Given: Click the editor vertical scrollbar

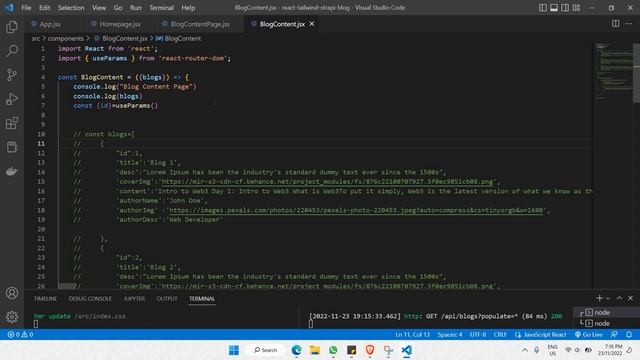Looking at the screenshot, I should pos(636,73).
